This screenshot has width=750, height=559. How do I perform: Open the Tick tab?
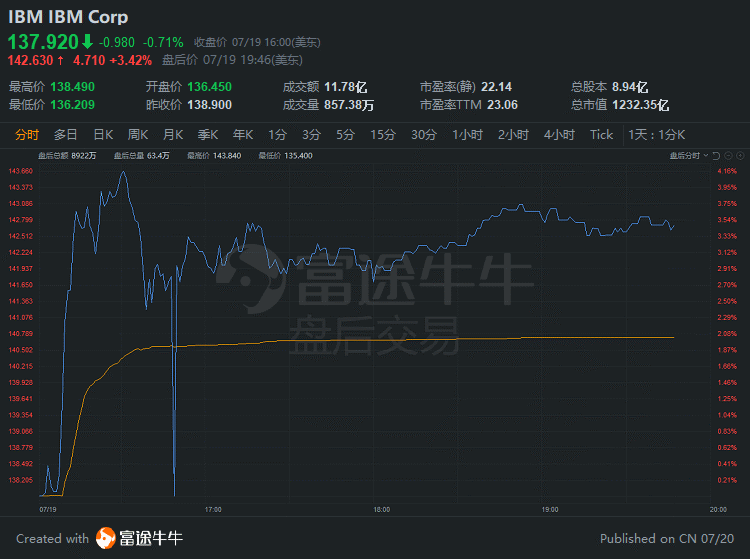601,135
